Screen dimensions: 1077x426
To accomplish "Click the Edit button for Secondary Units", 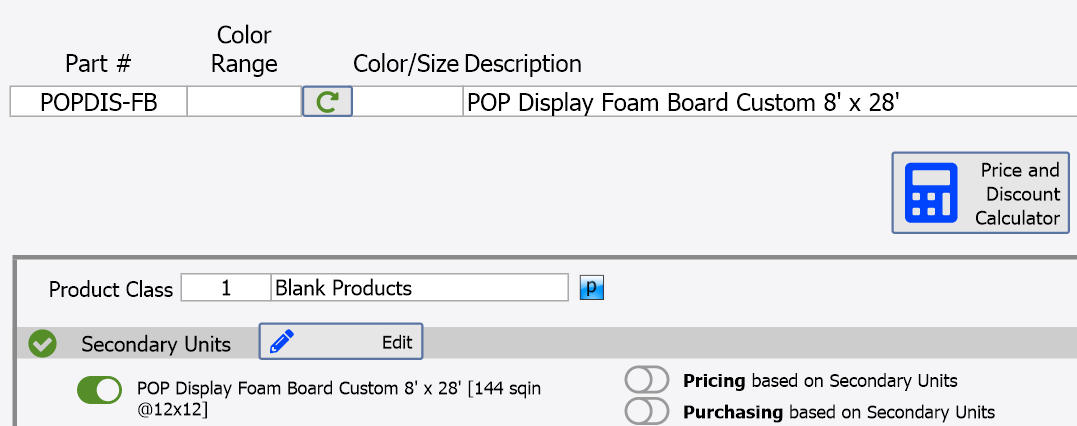I will [x=341, y=341].
